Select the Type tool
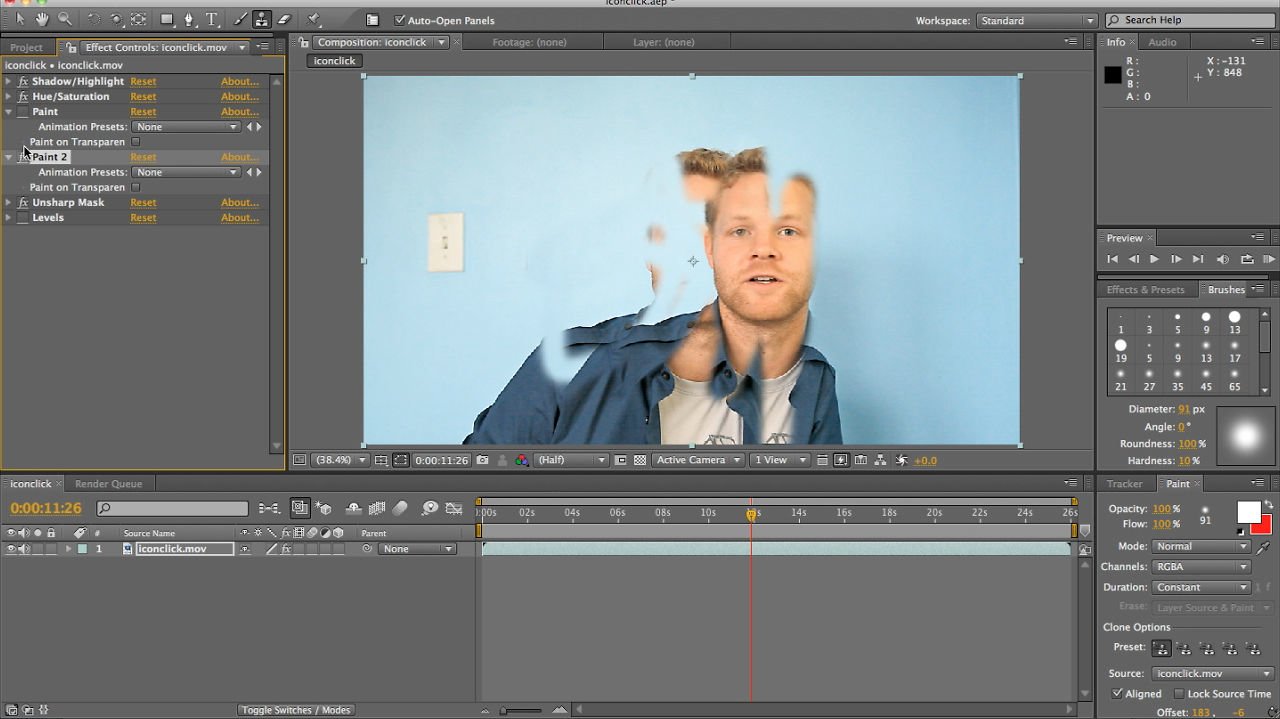The height and width of the screenshot is (719, 1280). pyautogui.click(x=212, y=19)
